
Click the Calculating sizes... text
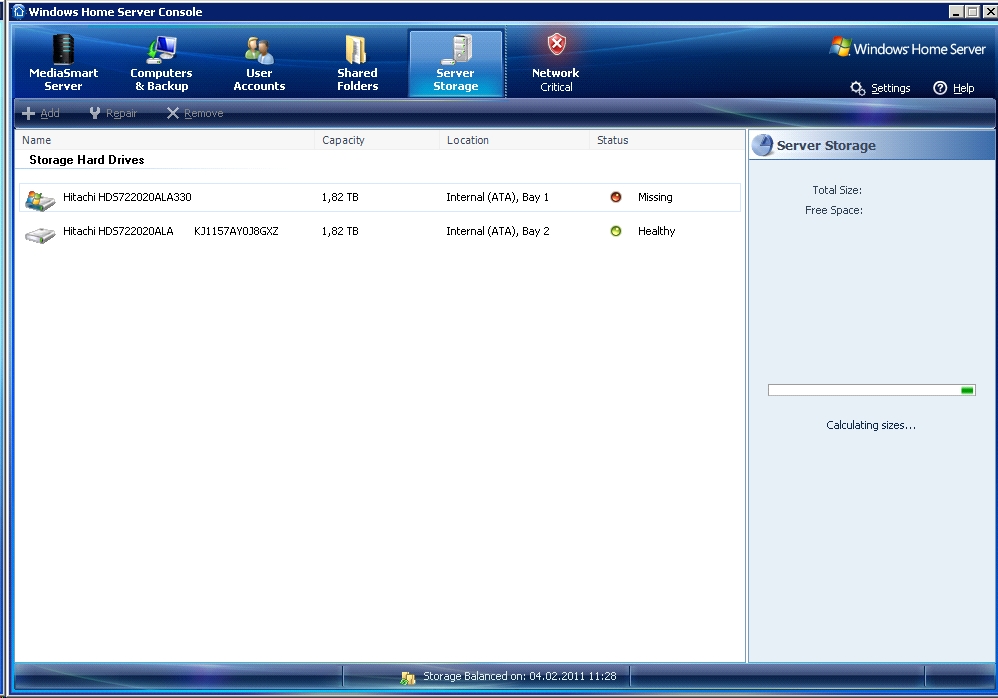pyautogui.click(x=871, y=425)
